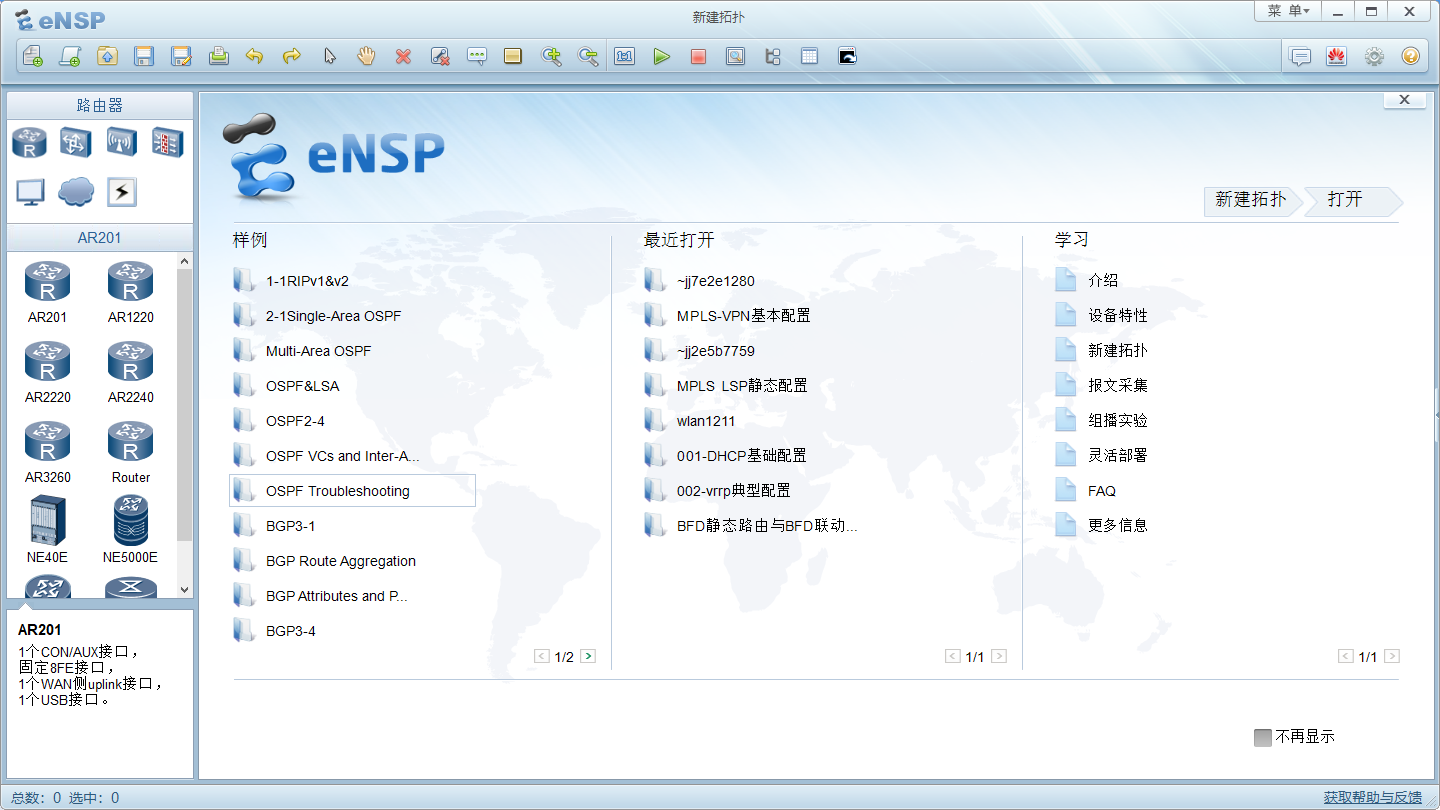Click the red X delete tool

tap(403, 56)
